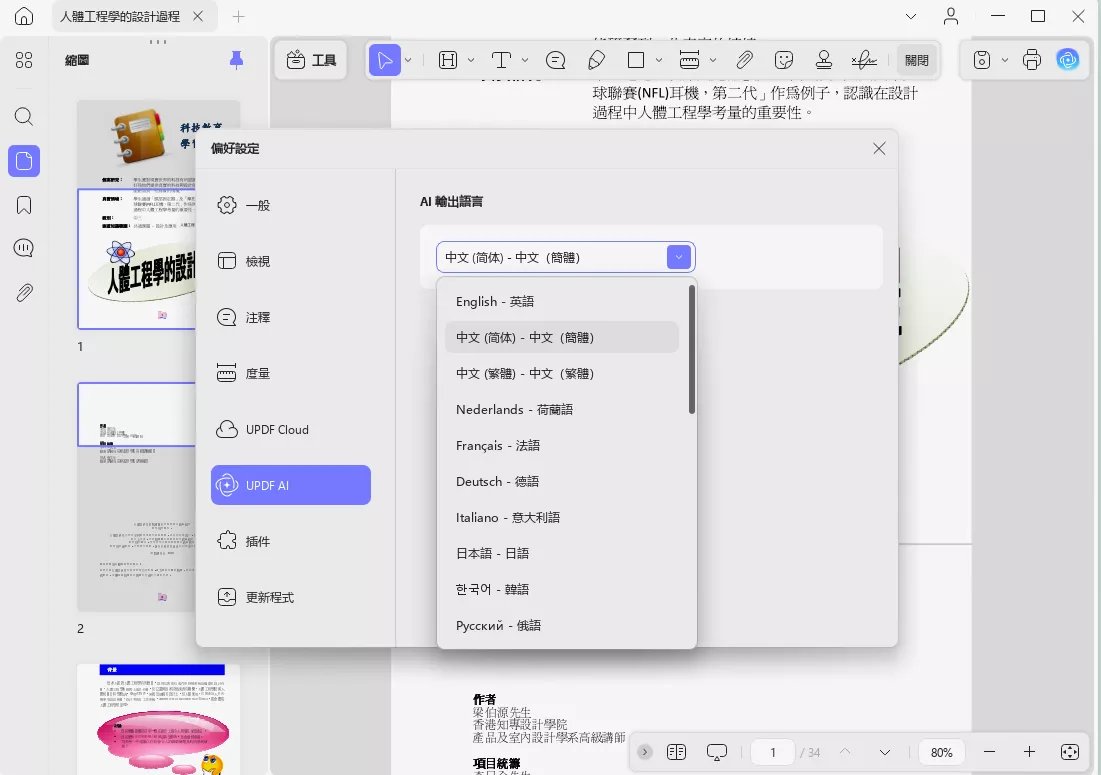This screenshot has height=775, width=1101.
Task: Choose Русский - 俄語 option
Action: click(x=562, y=625)
